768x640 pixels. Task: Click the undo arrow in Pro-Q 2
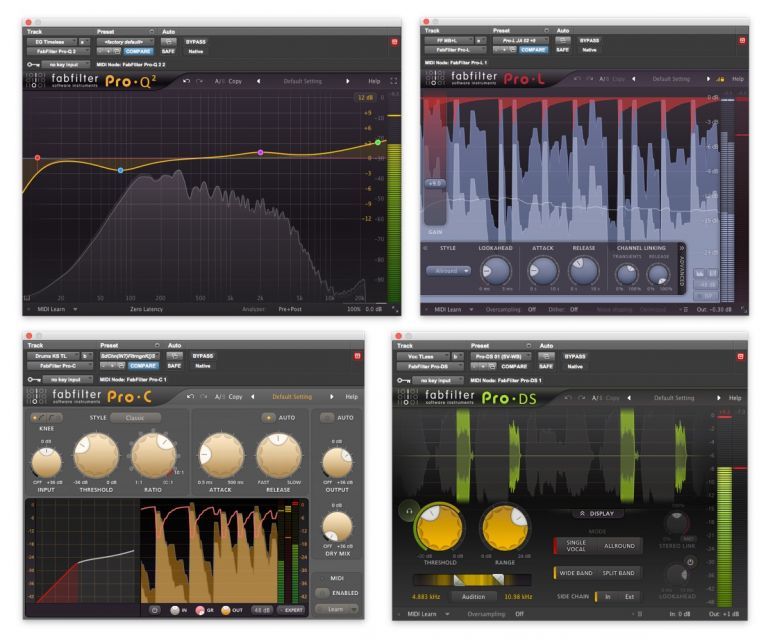coord(186,81)
